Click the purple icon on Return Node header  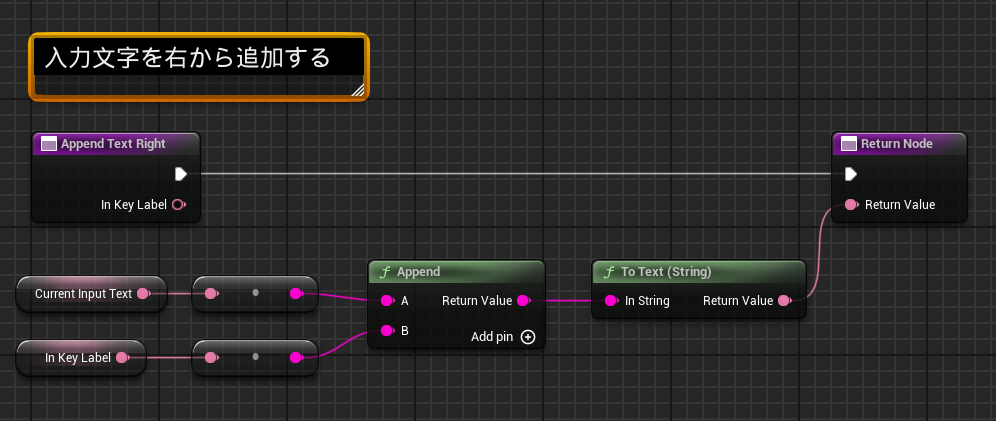[849, 144]
